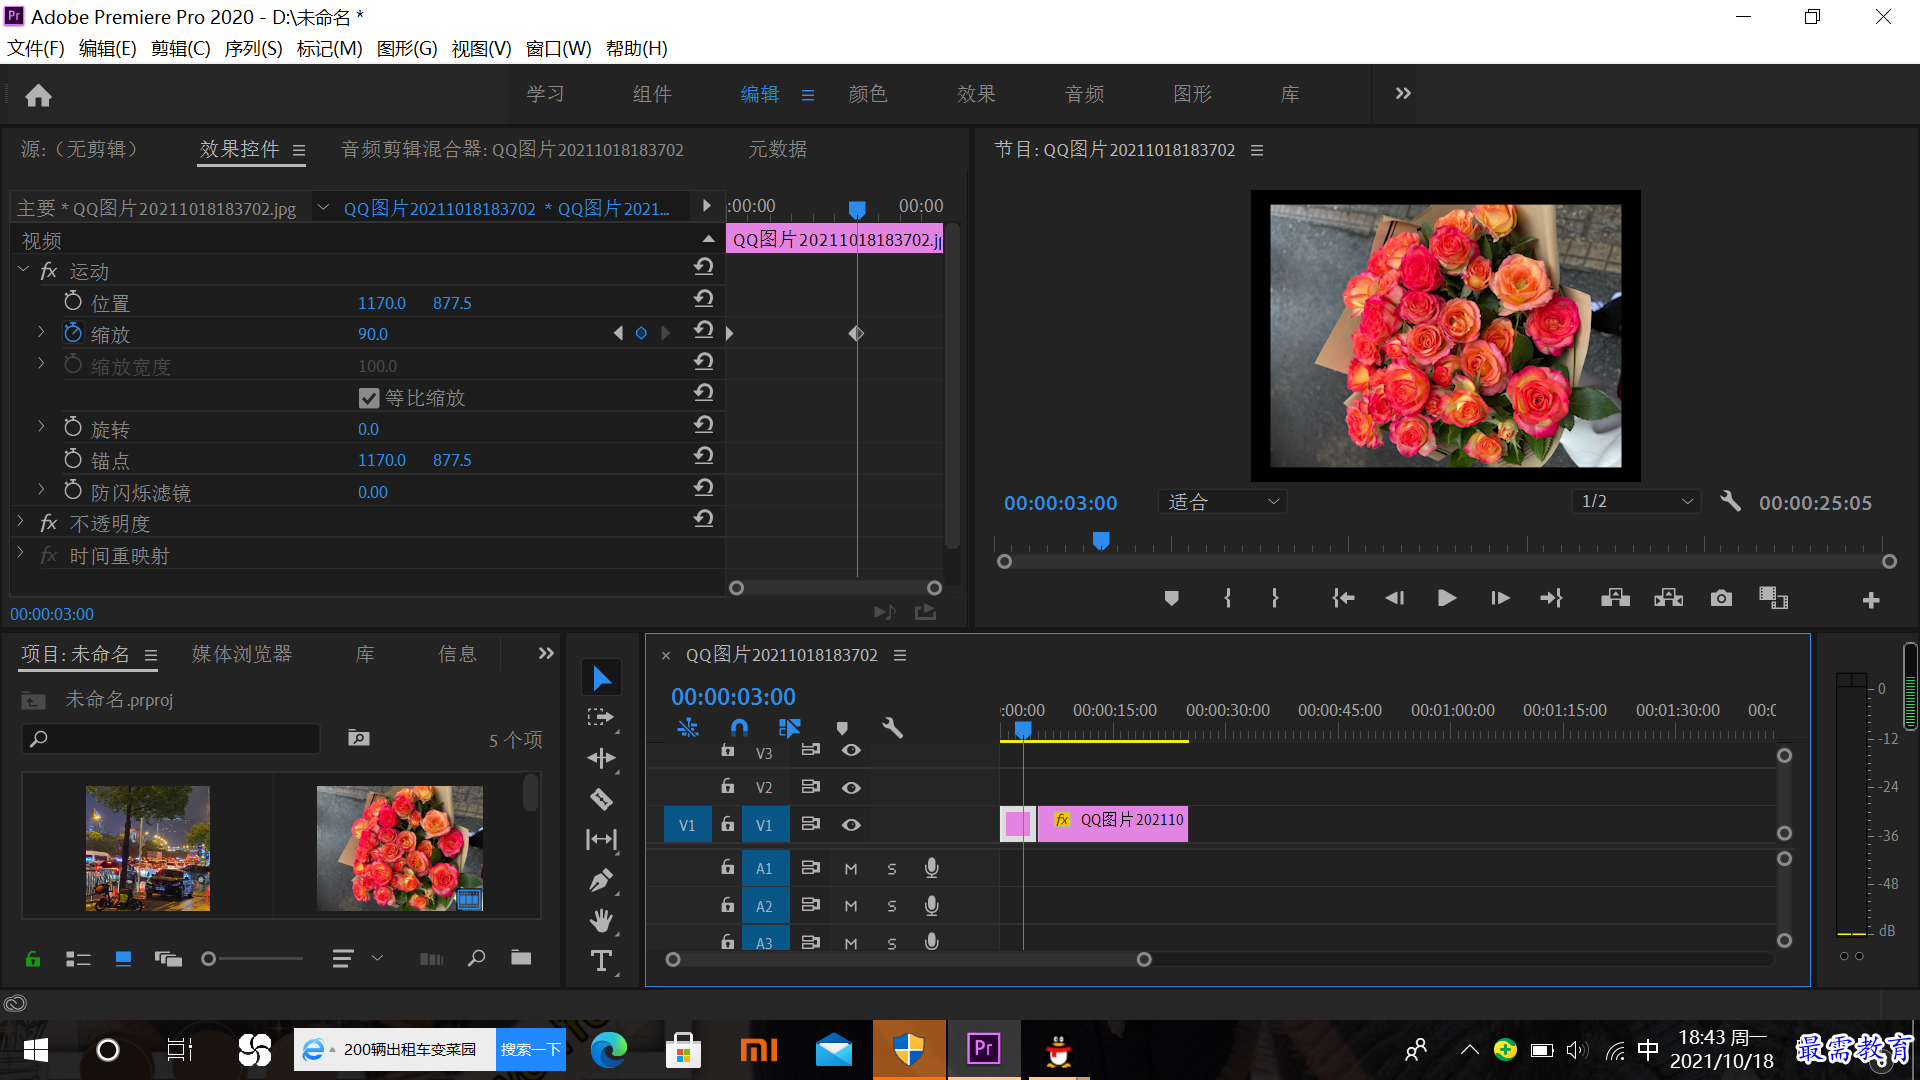1920x1080 pixels.
Task: Click the Extract button in Program monitor
Action: [x=1668, y=598]
